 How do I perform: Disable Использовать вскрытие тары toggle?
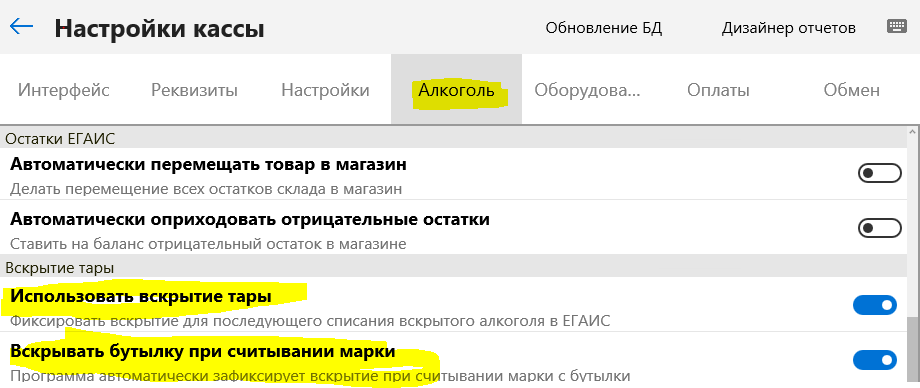click(x=875, y=305)
